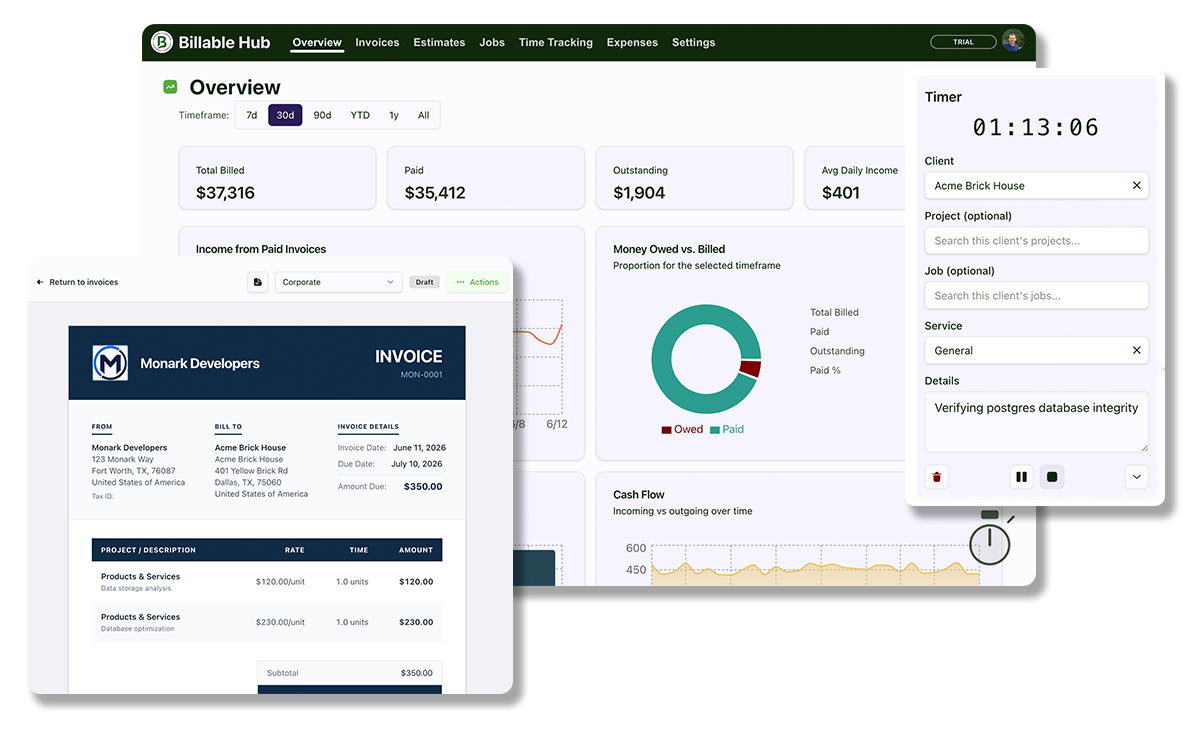Viewport: 1183px width, 731px height.
Task: Navigate to Time Tracking
Action: (556, 42)
